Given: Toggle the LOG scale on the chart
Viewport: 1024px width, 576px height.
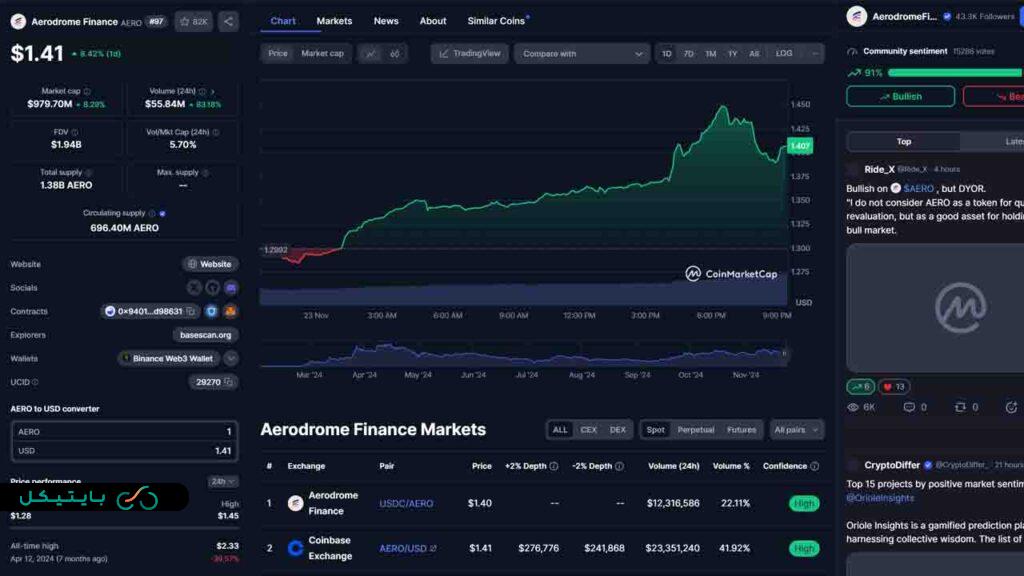Looking at the screenshot, I should click(x=784, y=53).
